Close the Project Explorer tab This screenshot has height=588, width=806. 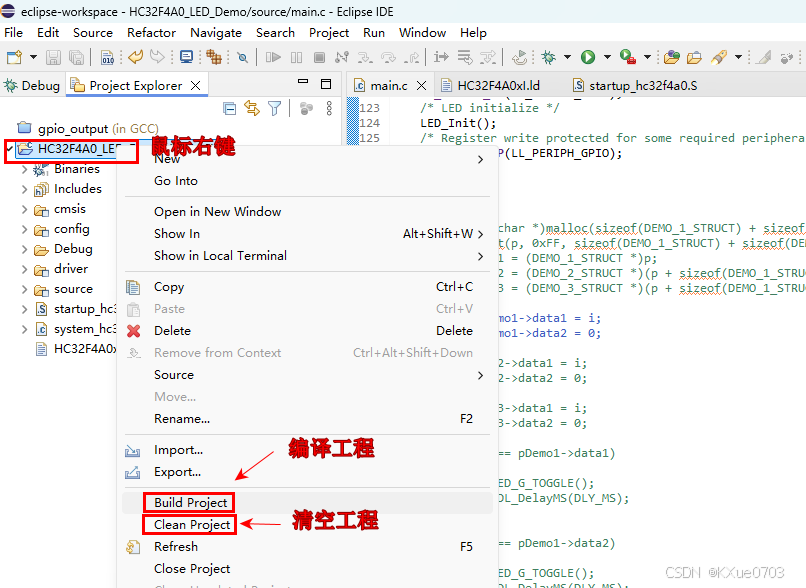point(195,85)
